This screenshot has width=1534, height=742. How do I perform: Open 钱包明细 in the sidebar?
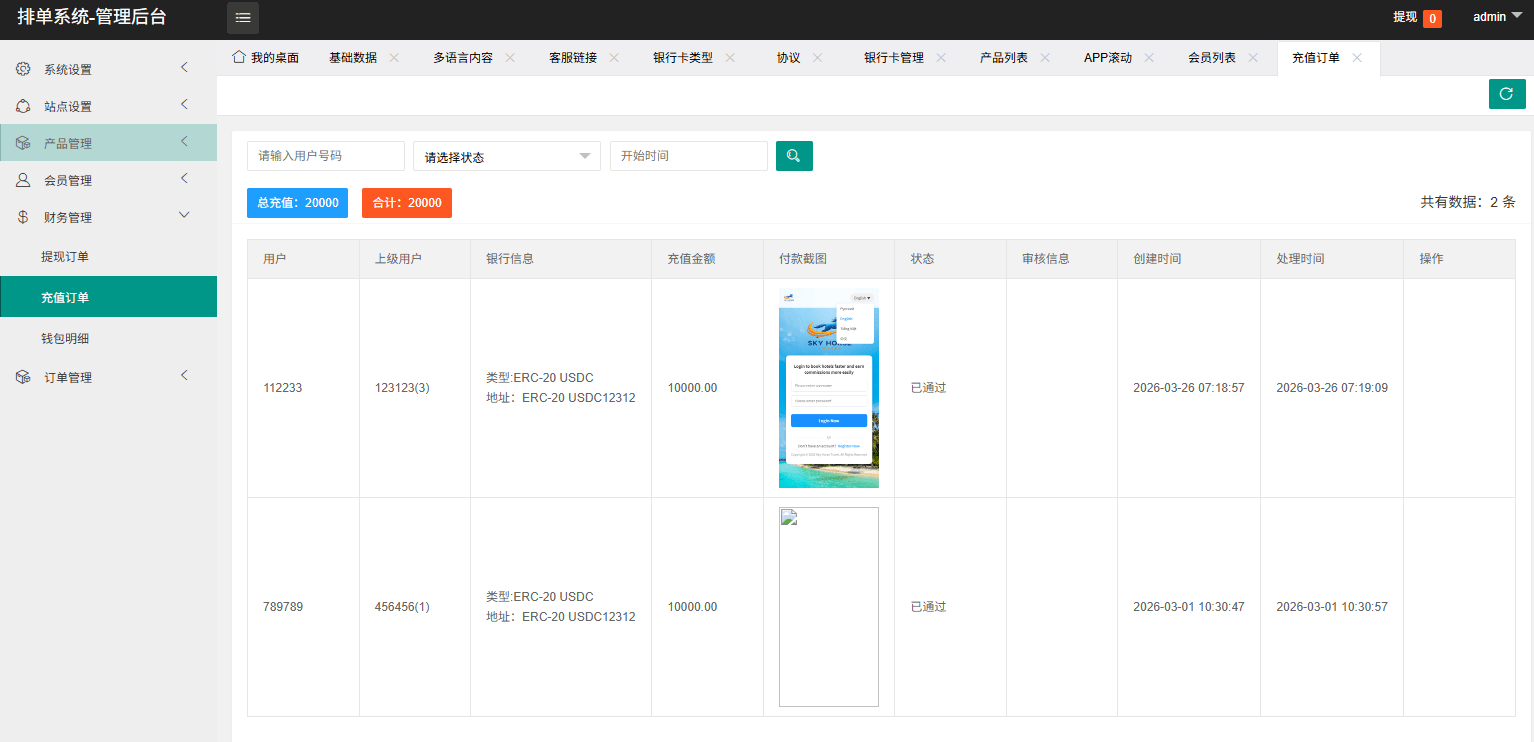[x=65, y=339]
